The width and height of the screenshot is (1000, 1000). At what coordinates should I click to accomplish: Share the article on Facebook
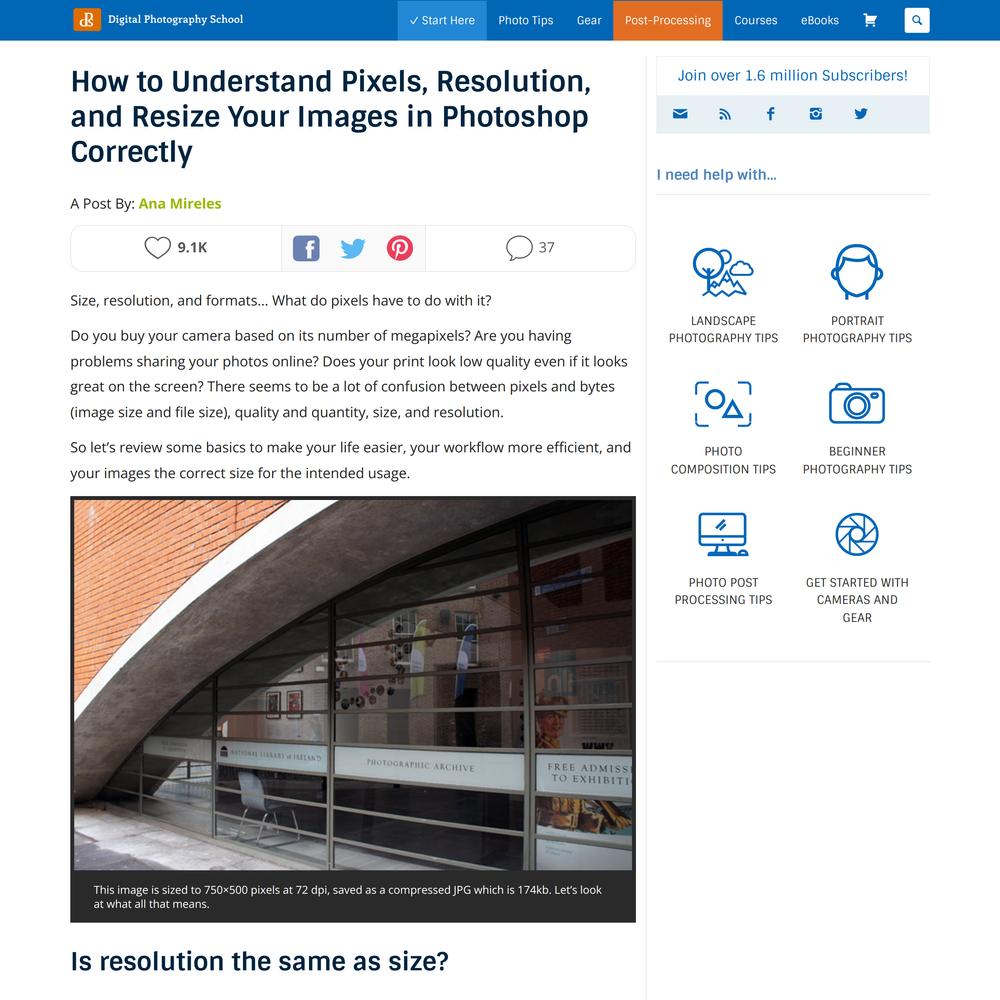pos(306,248)
